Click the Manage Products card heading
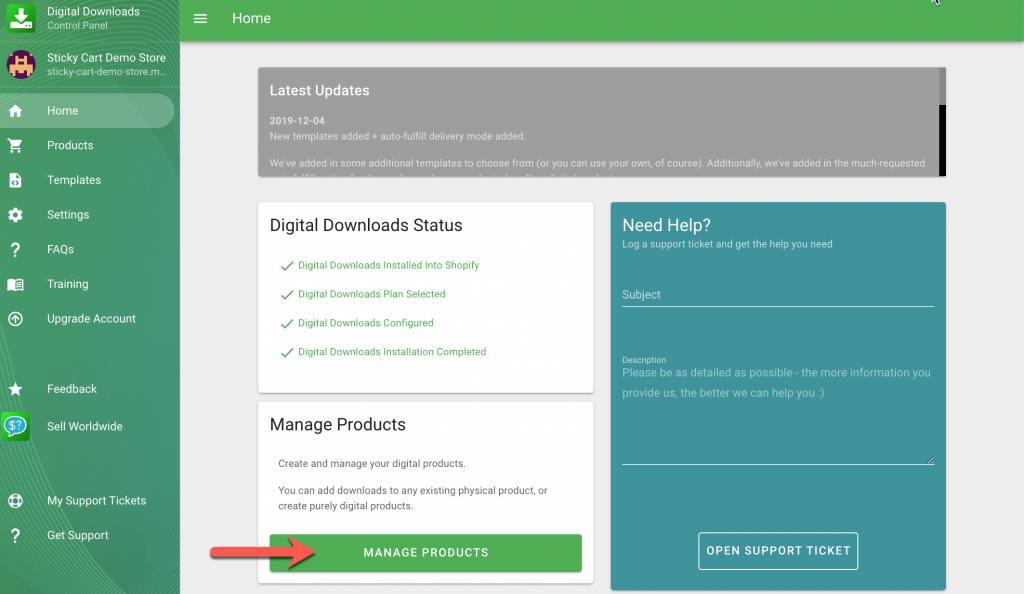 coord(338,425)
